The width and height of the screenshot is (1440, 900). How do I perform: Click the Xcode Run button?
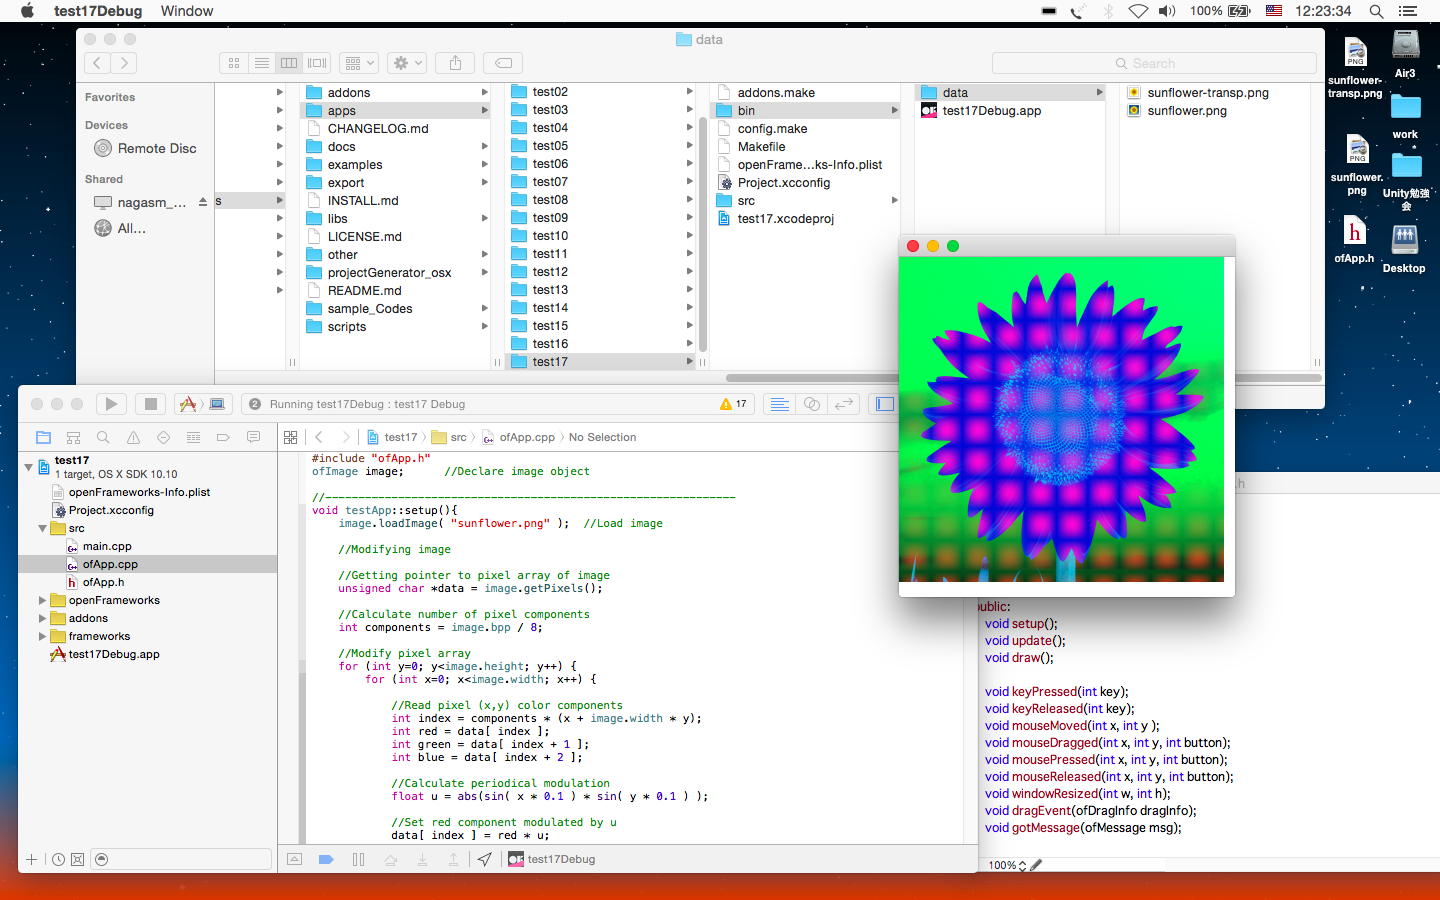111,404
